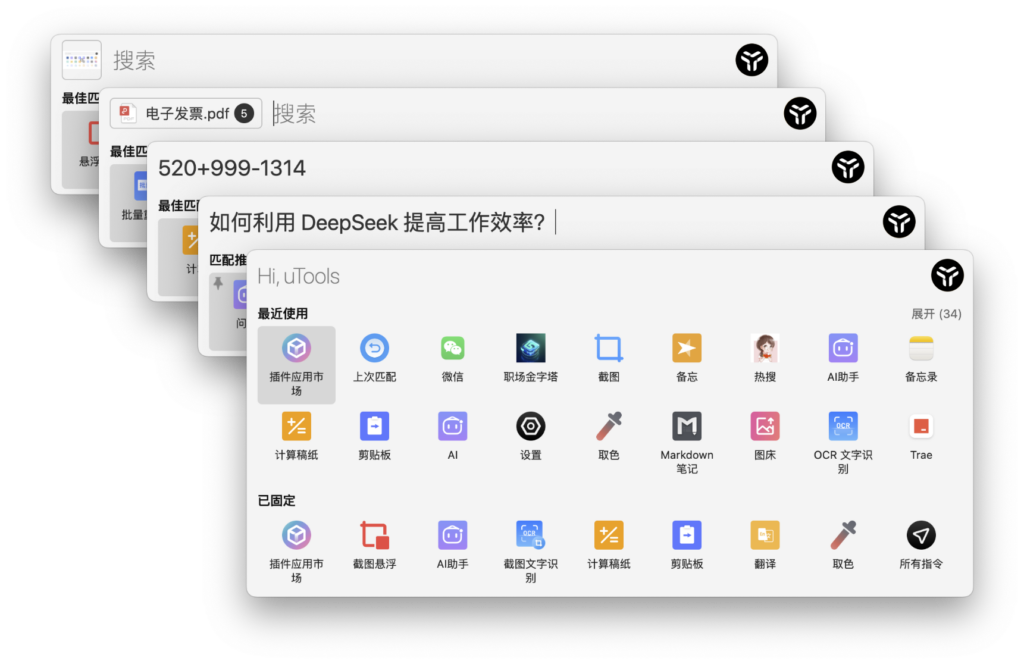The width and height of the screenshot is (1024, 664).
Task: Select the 电子发票.pdf attachment chip
Action: tap(185, 113)
